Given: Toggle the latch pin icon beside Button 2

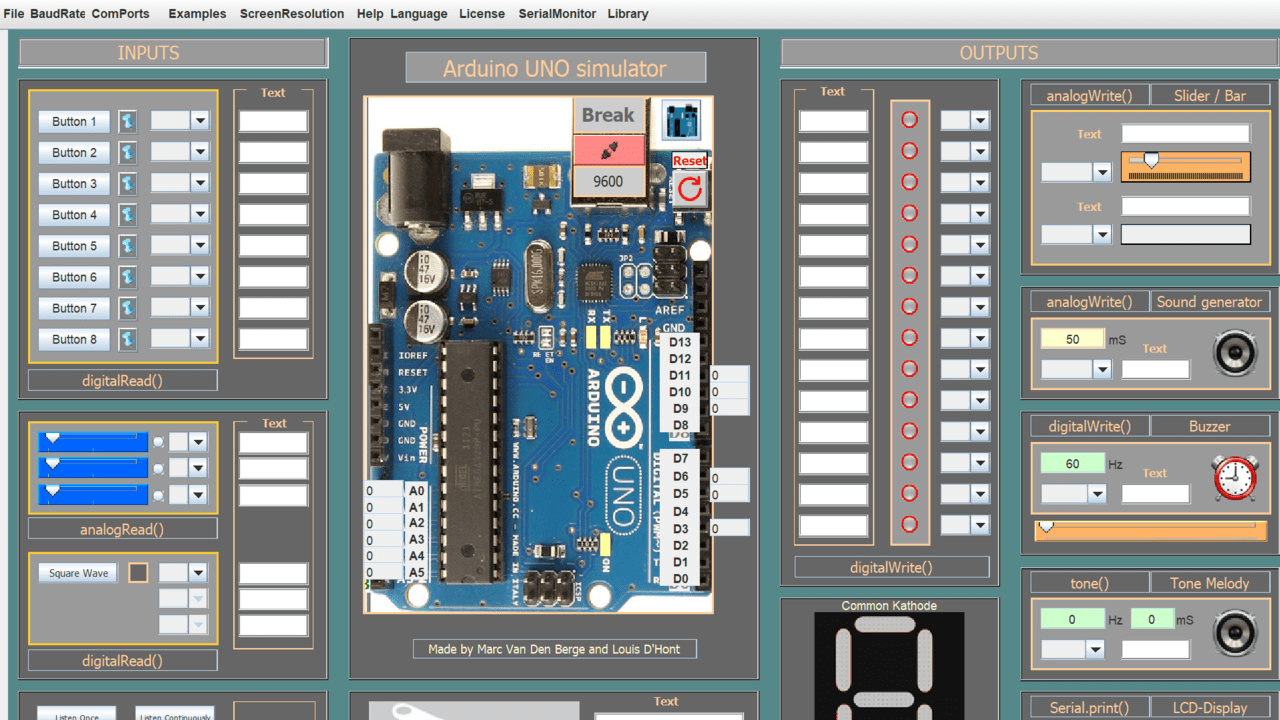Looking at the screenshot, I should pyautogui.click(x=127, y=152).
